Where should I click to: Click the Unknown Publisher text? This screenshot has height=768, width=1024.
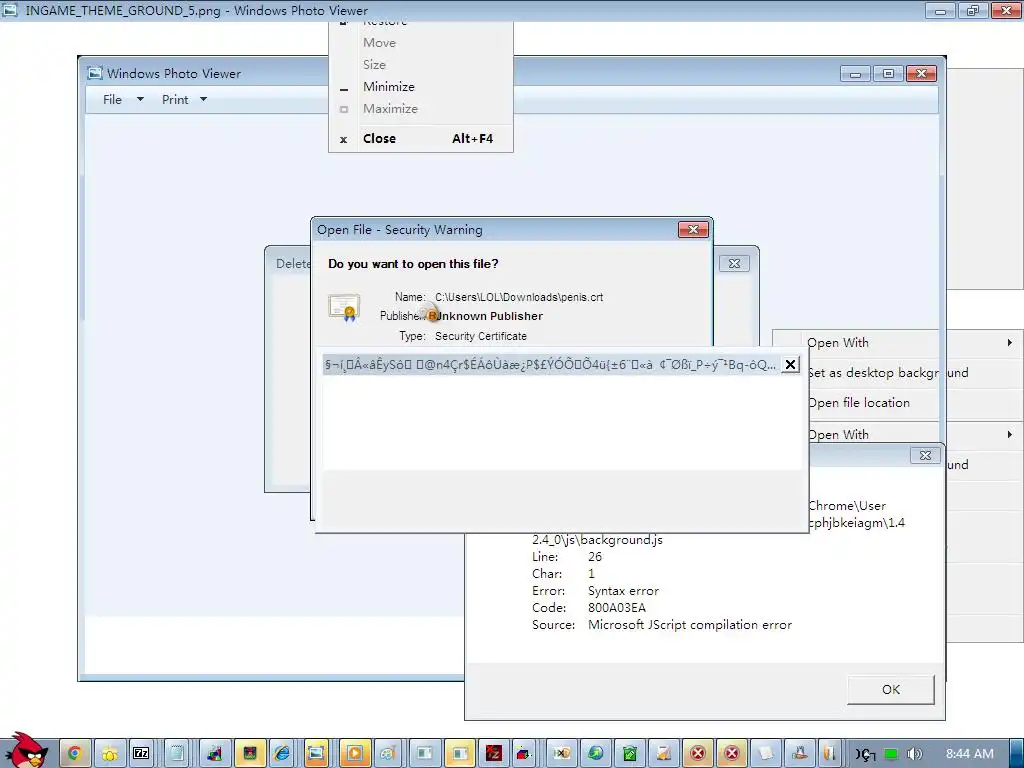[490, 316]
